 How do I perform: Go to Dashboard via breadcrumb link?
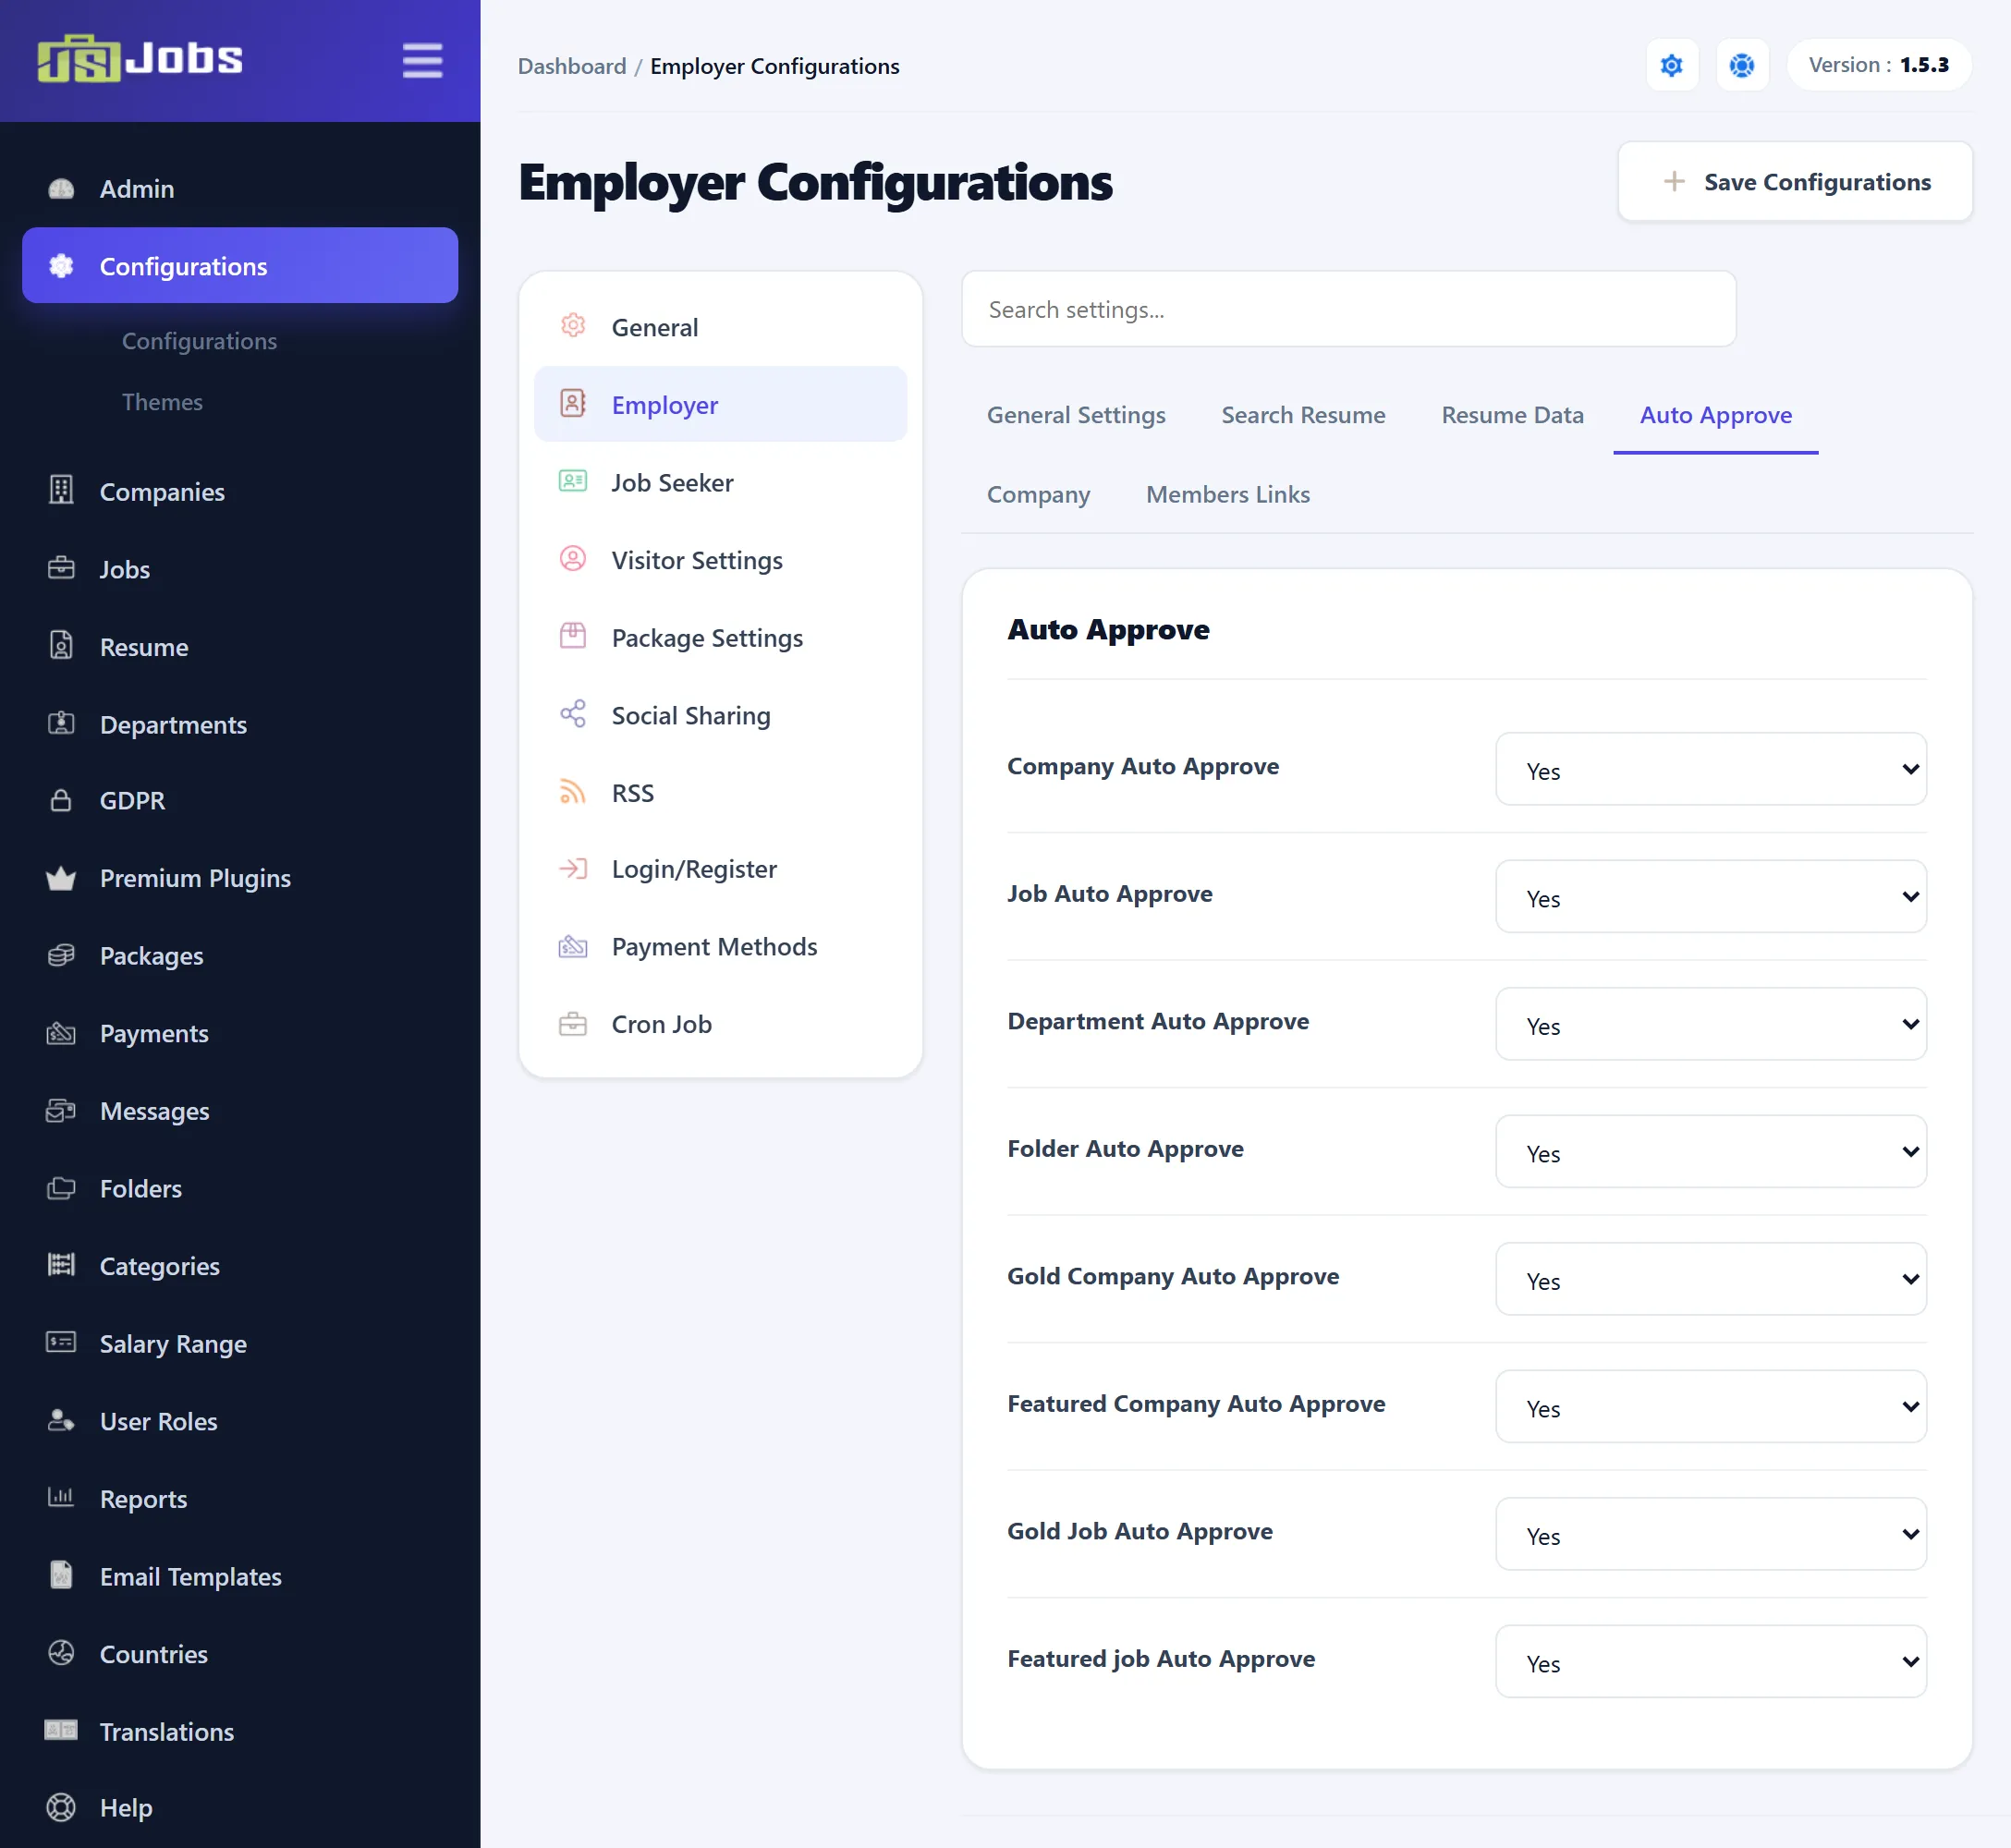572,66
